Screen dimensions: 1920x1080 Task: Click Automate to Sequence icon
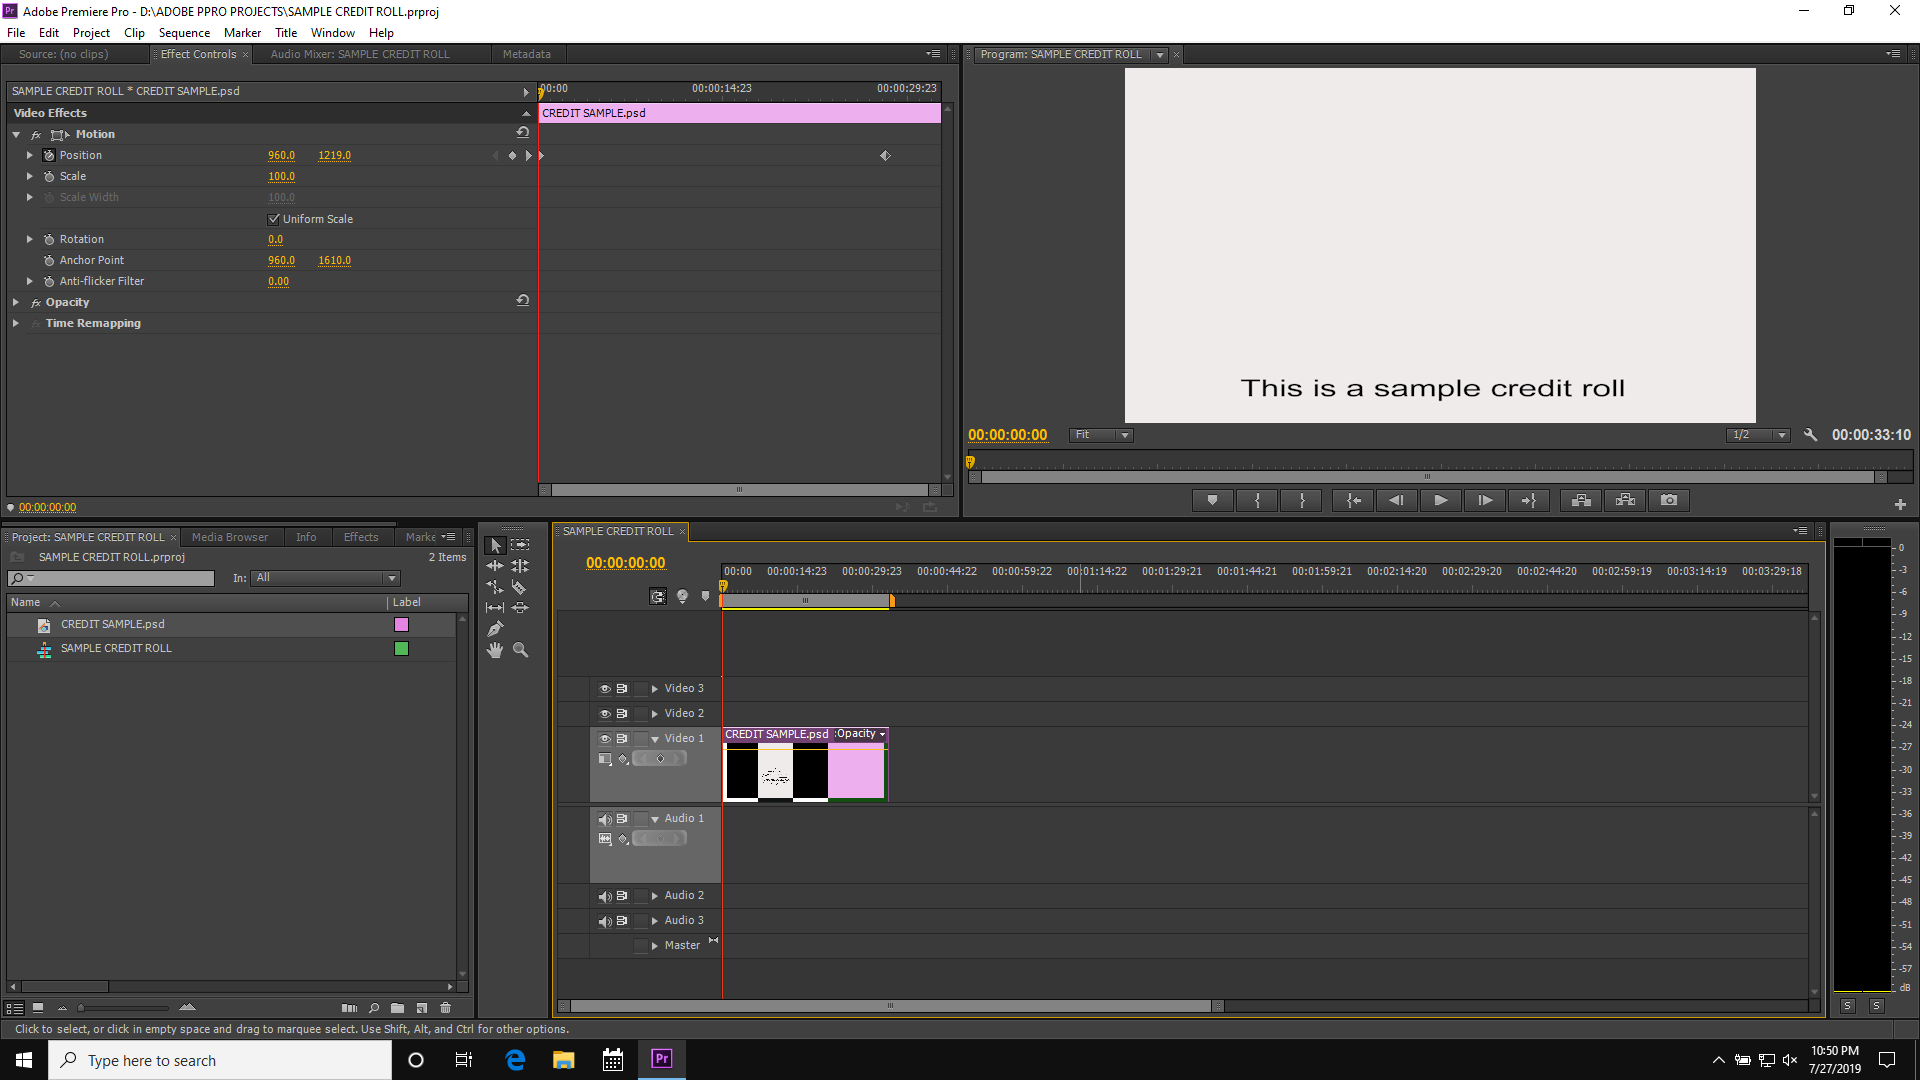pos(349,1008)
